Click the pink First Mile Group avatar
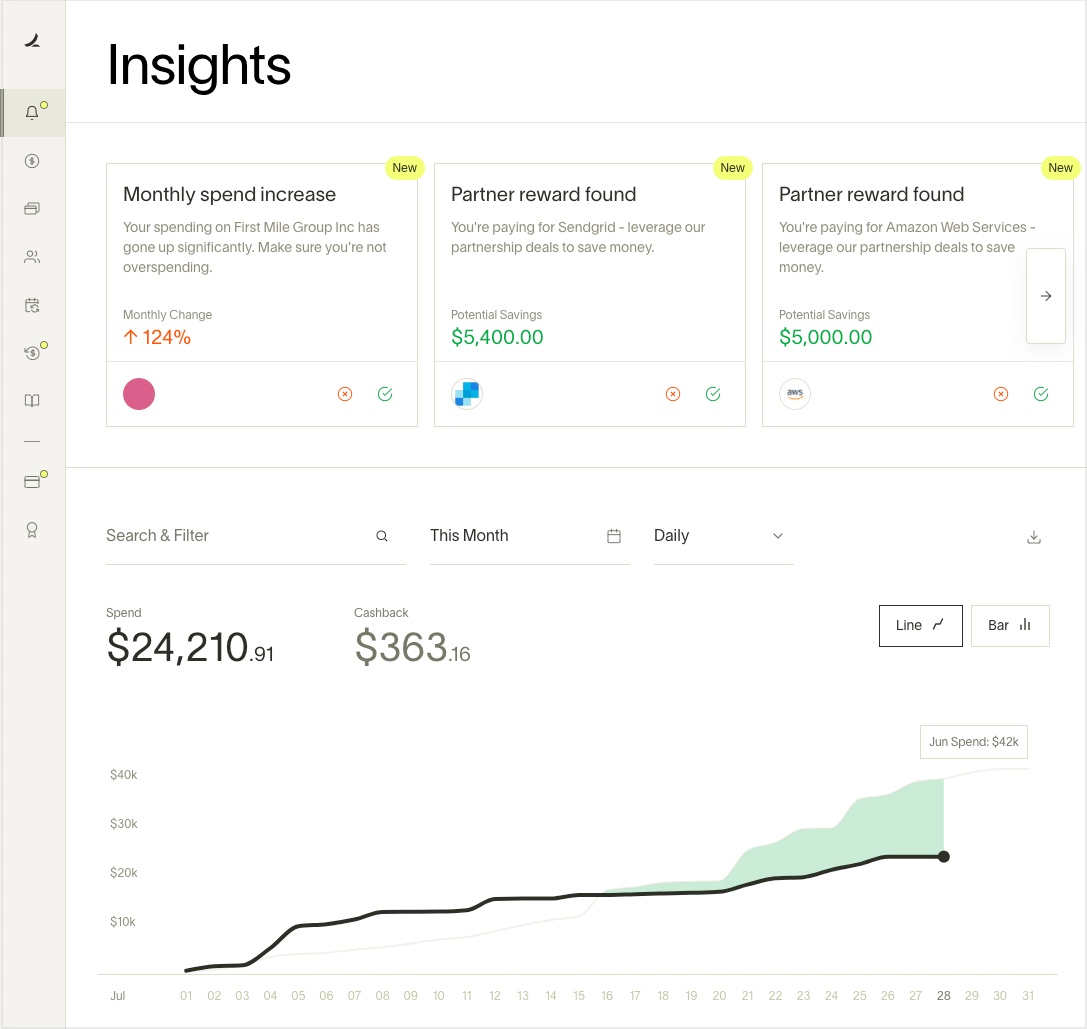 coord(139,395)
